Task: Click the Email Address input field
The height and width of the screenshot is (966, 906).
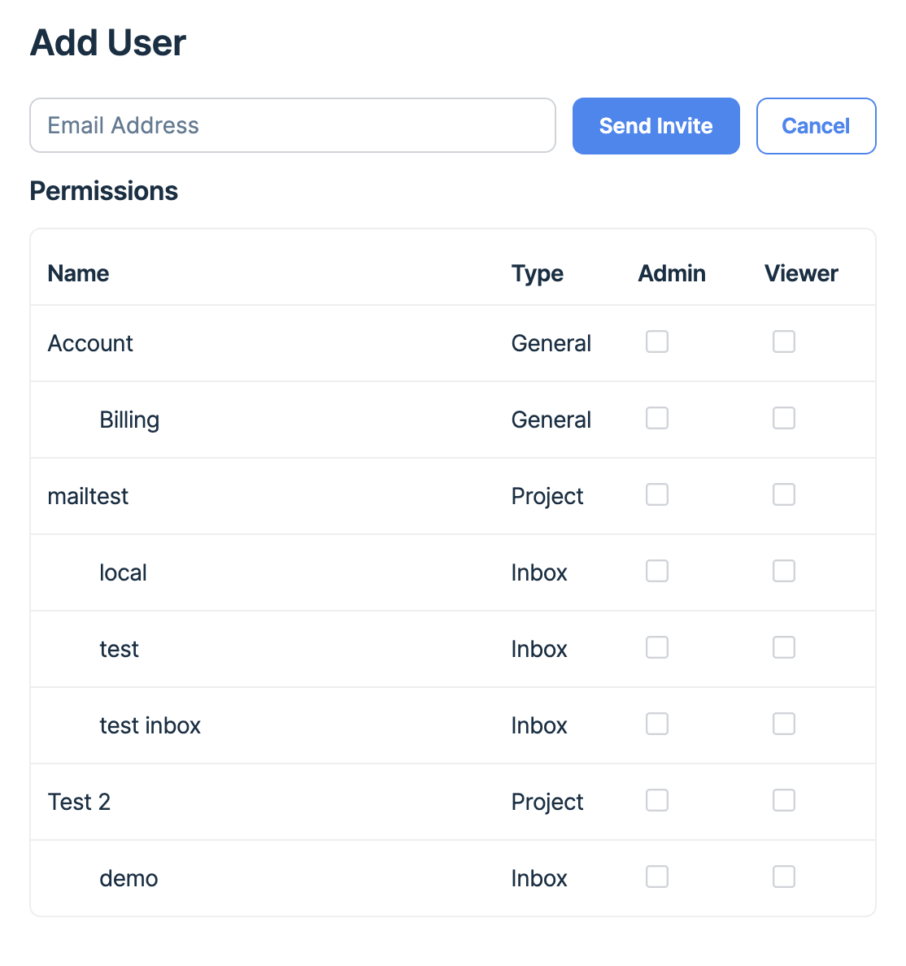Action: [x=292, y=125]
